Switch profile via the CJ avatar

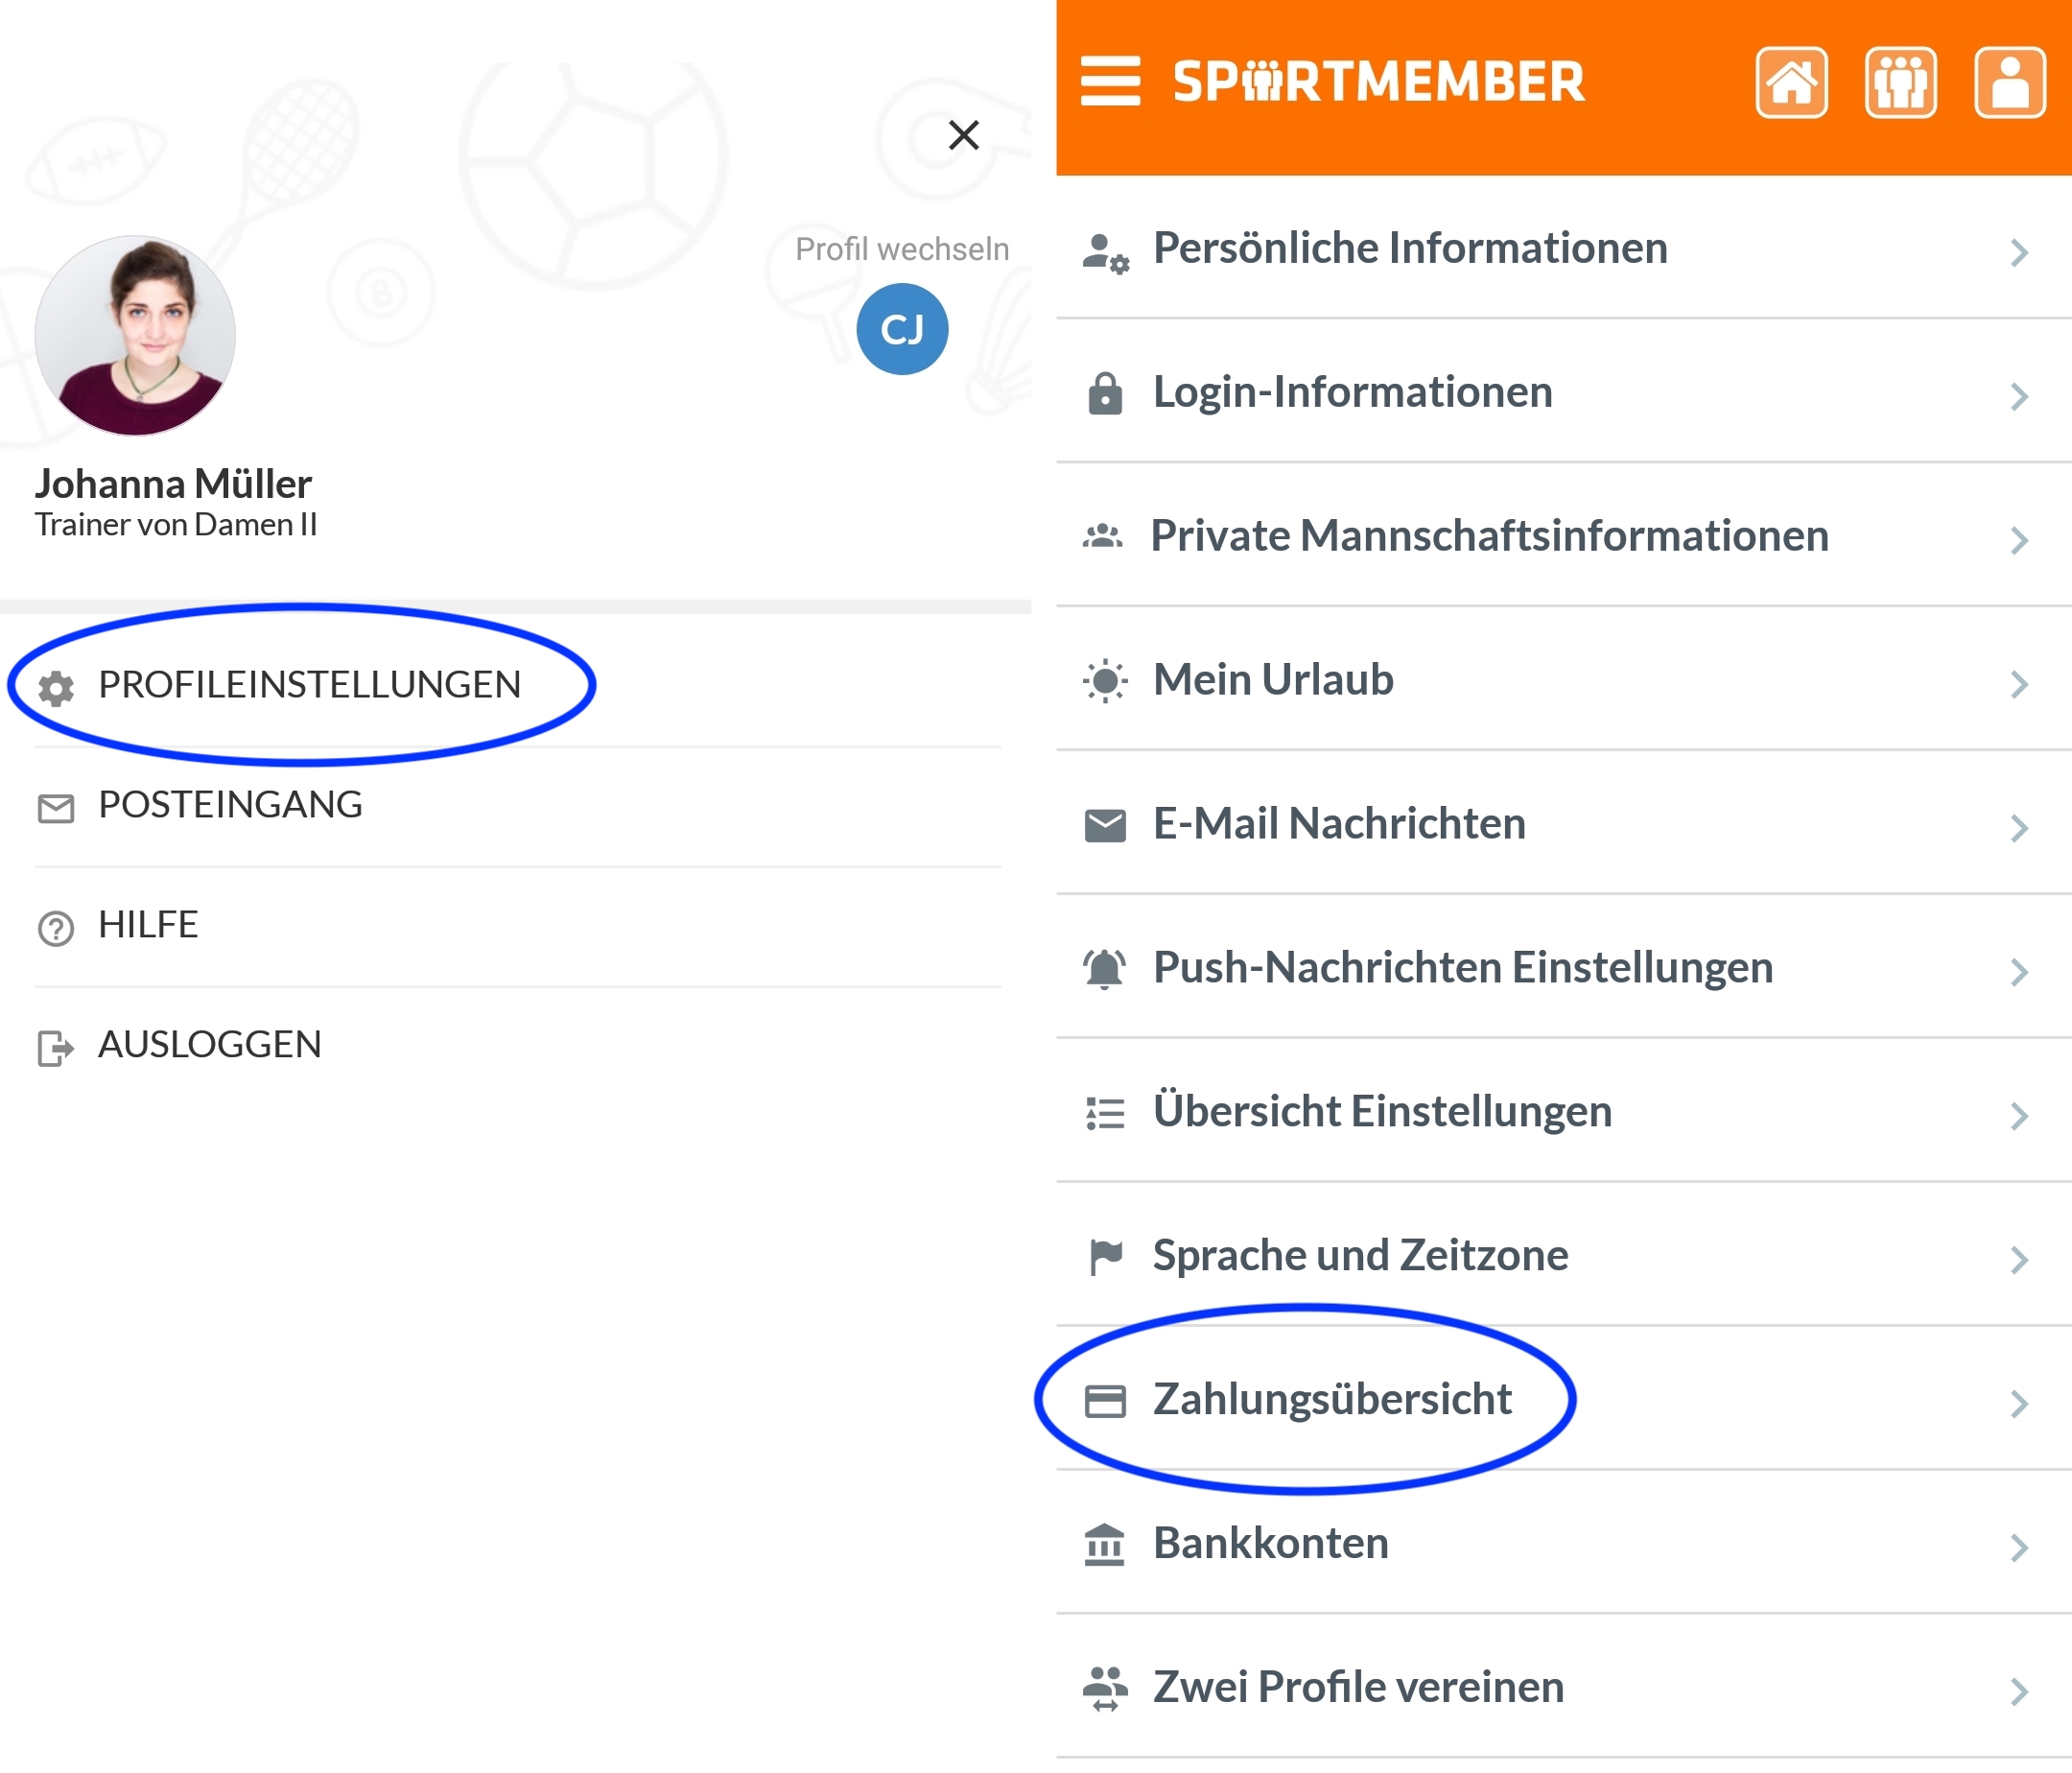[902, 329]
